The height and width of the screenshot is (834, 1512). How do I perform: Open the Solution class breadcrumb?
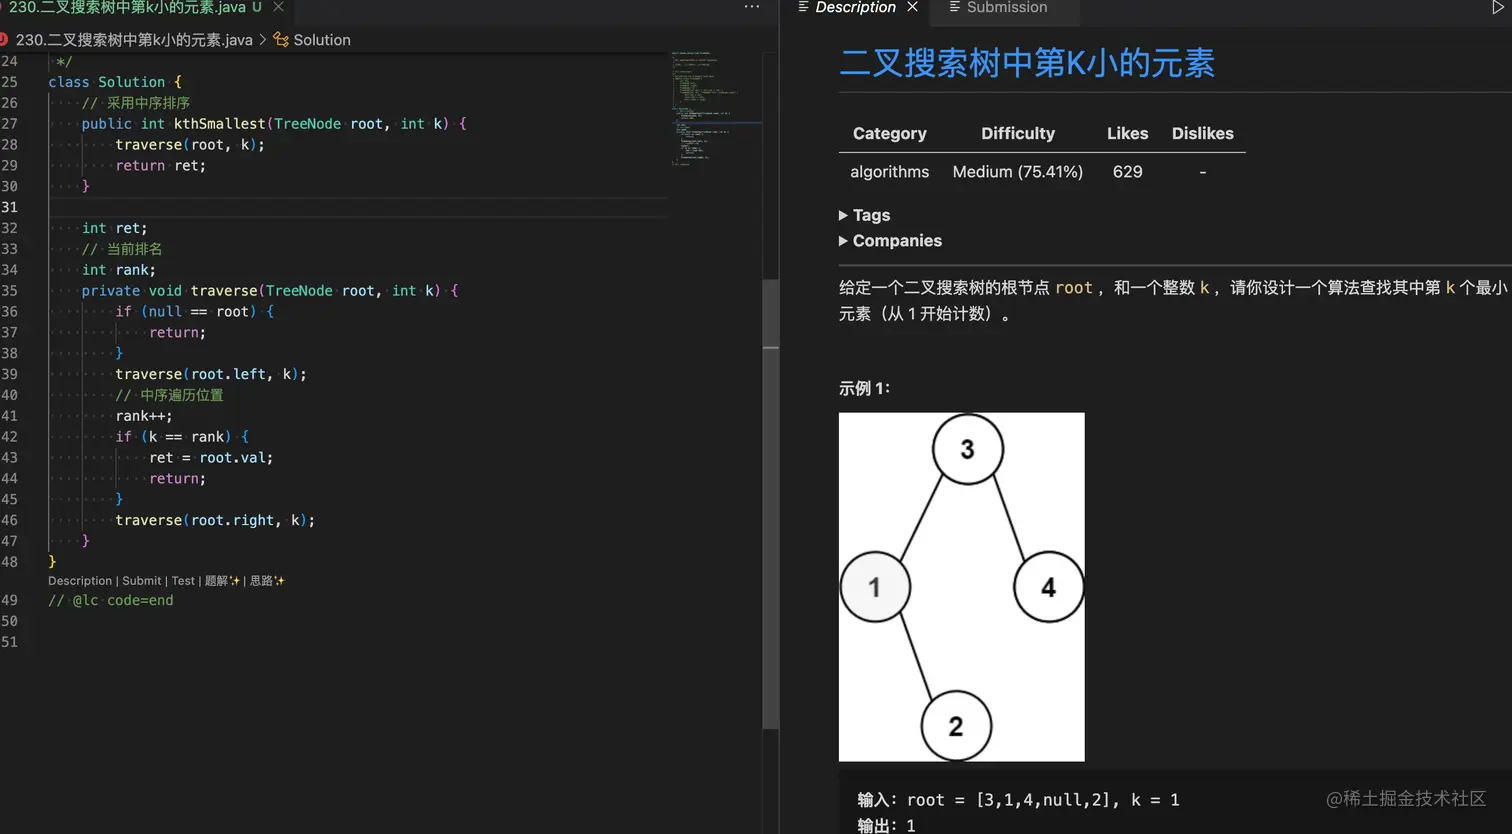click(312, 40)
